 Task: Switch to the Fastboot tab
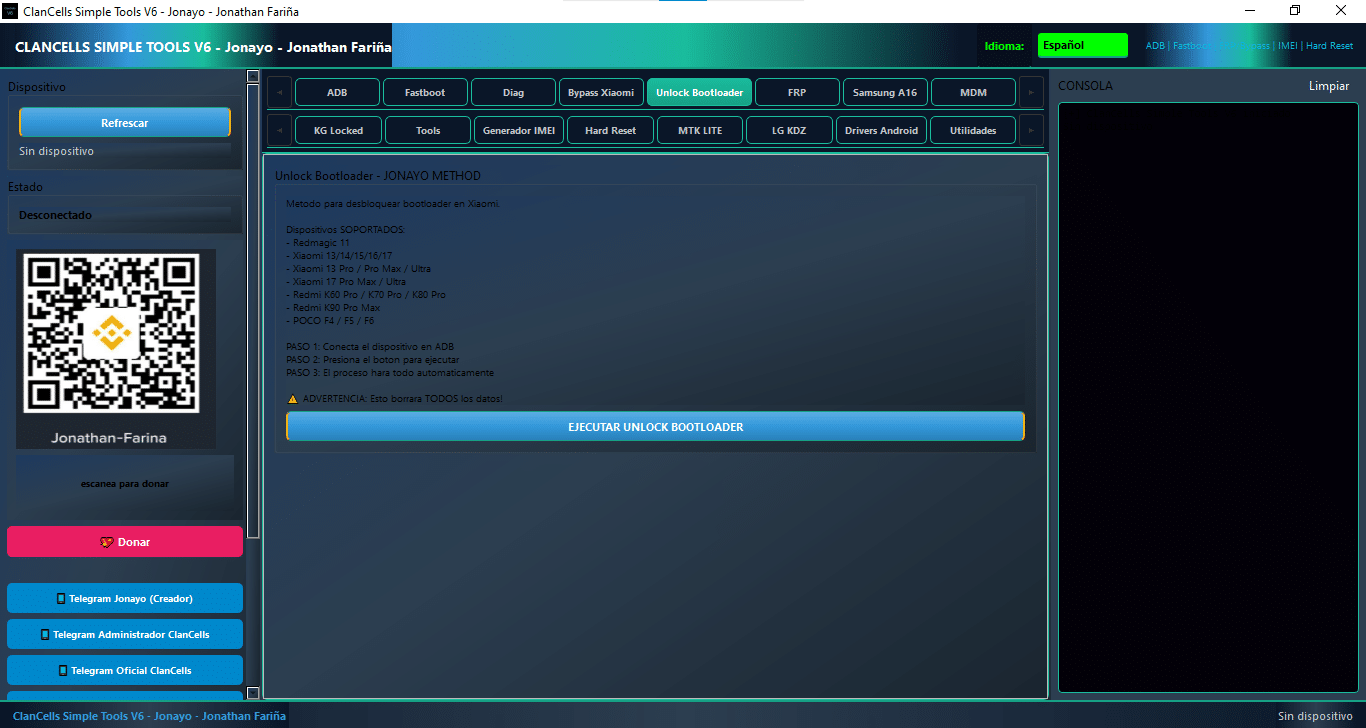coord(425,93)
